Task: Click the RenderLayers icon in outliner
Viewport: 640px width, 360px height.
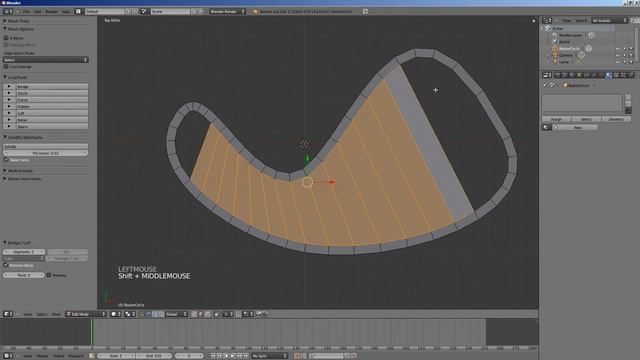Action: (555, 35)
